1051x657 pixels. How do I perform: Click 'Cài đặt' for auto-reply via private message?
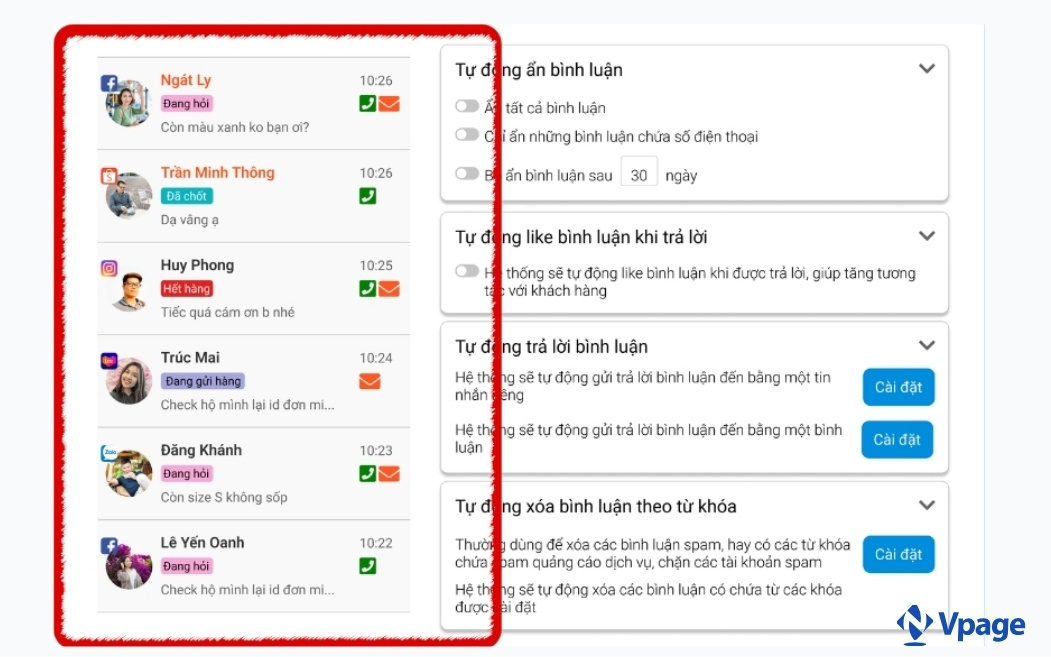click(x=898, y=387)
